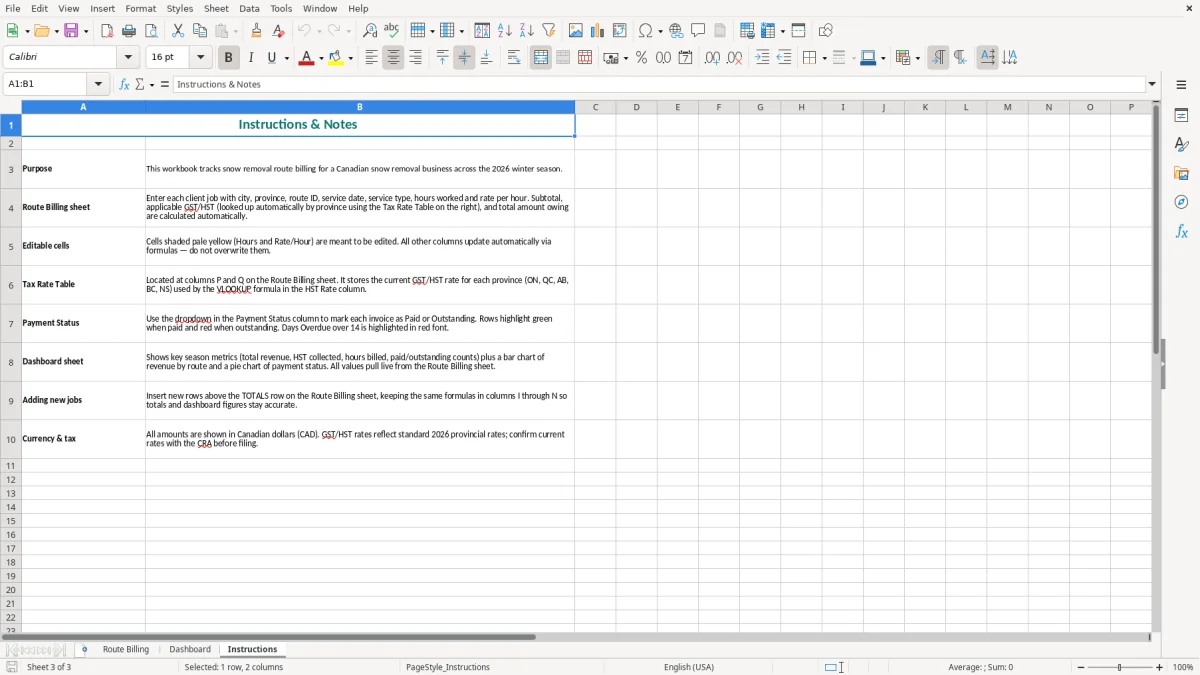Click the Print icon
The image size is (1200, 675).
coord(129,31)
